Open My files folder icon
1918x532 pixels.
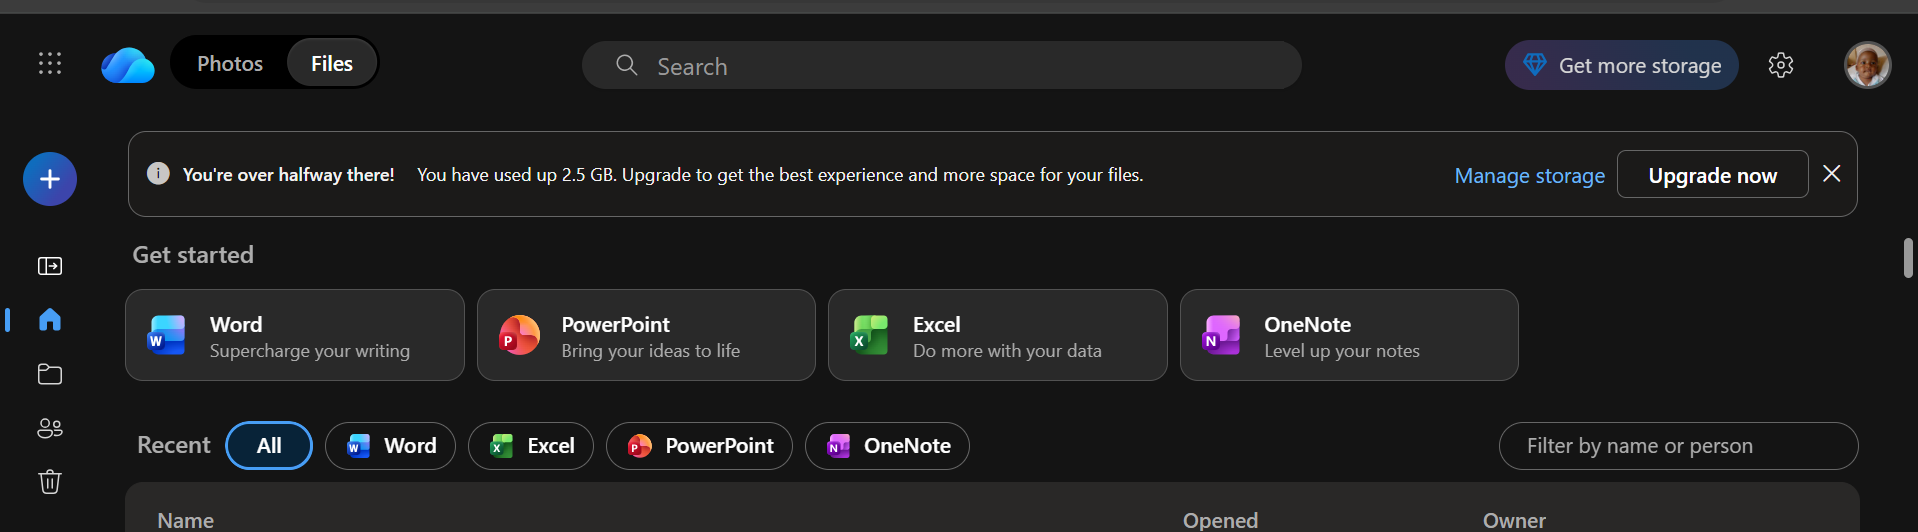tap(50, 374)
